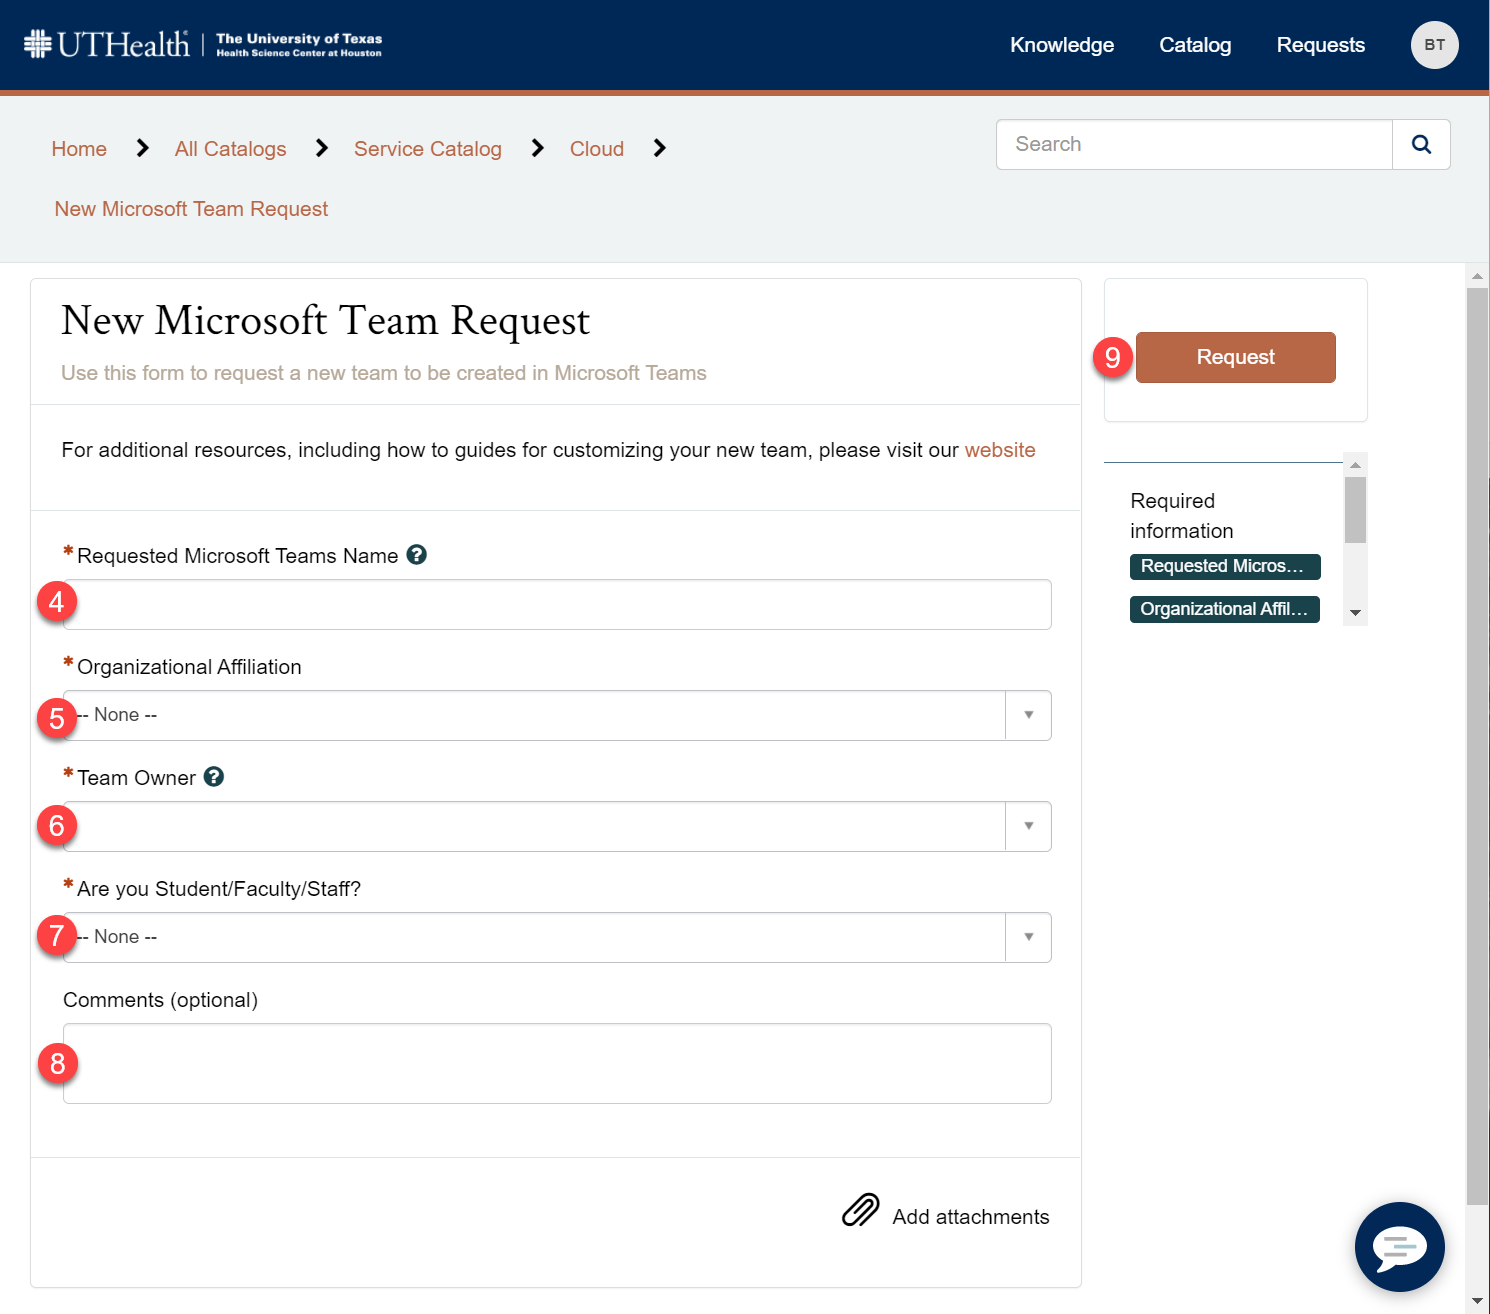Open the Team Owner dropdown
The width and height of the screenshot is (1490, 1314).
(1028, 826)
